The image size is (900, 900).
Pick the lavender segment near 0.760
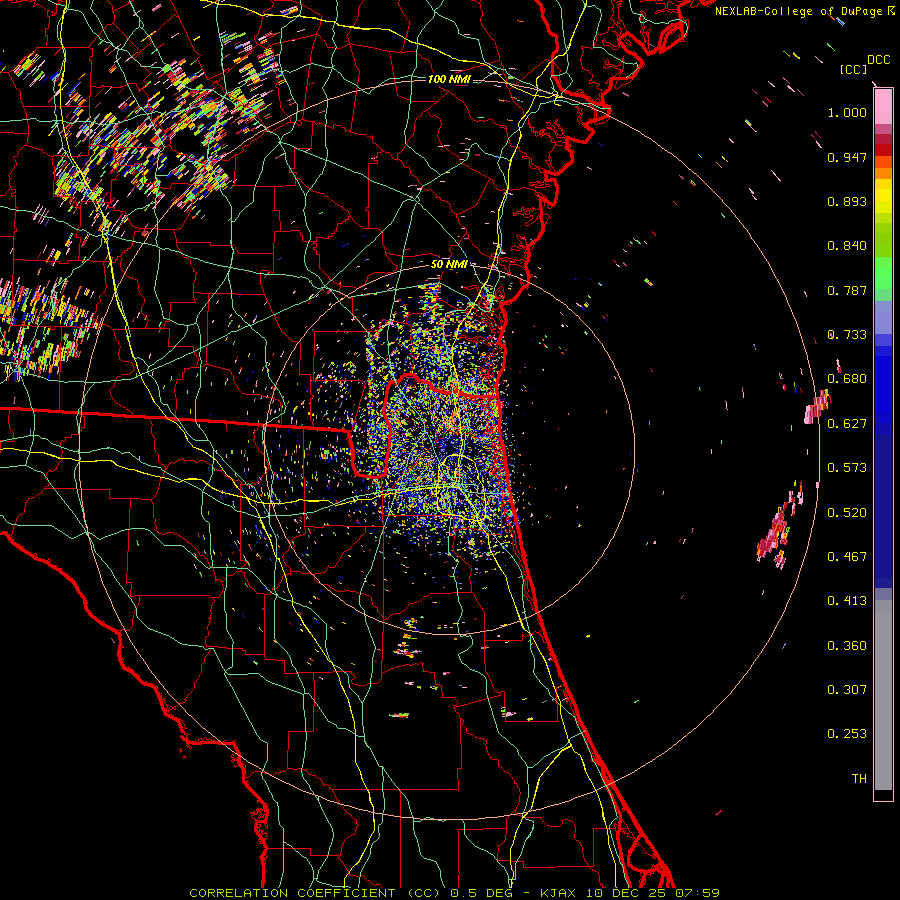(883, 317)
